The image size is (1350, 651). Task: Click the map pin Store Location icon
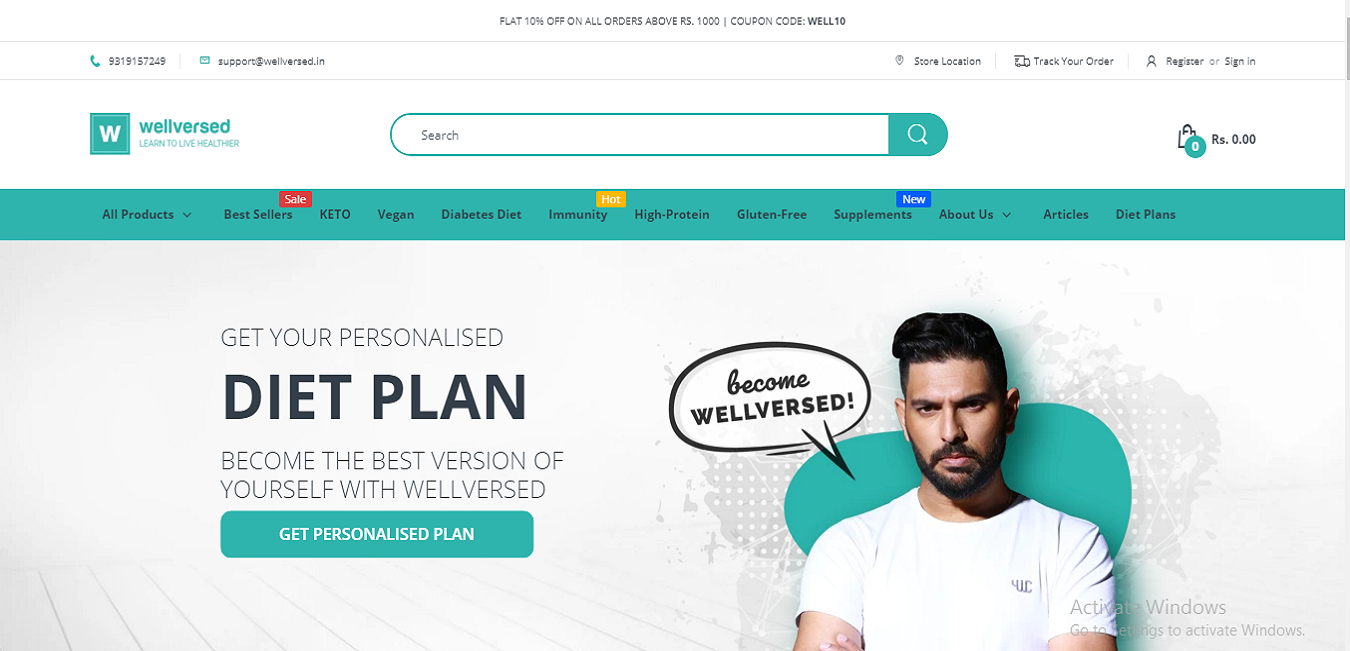[899, 61]
